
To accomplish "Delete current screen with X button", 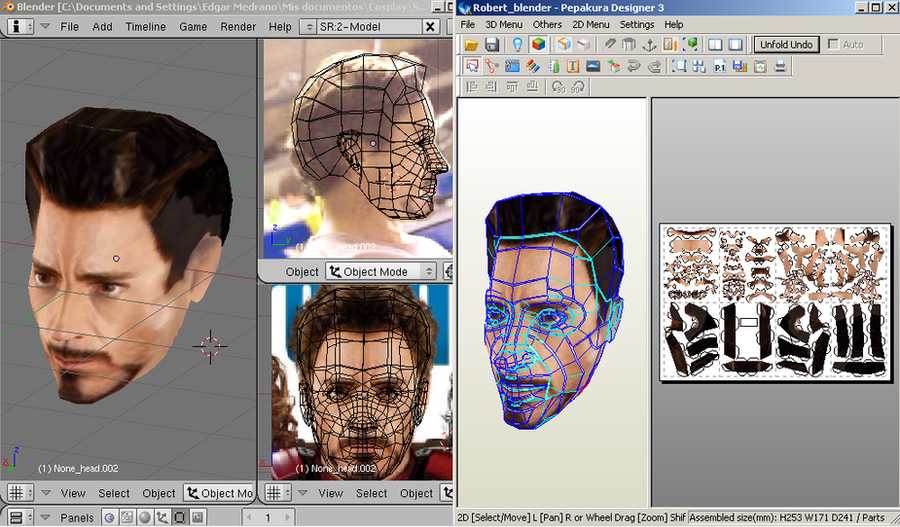I will tap(430, 27).
